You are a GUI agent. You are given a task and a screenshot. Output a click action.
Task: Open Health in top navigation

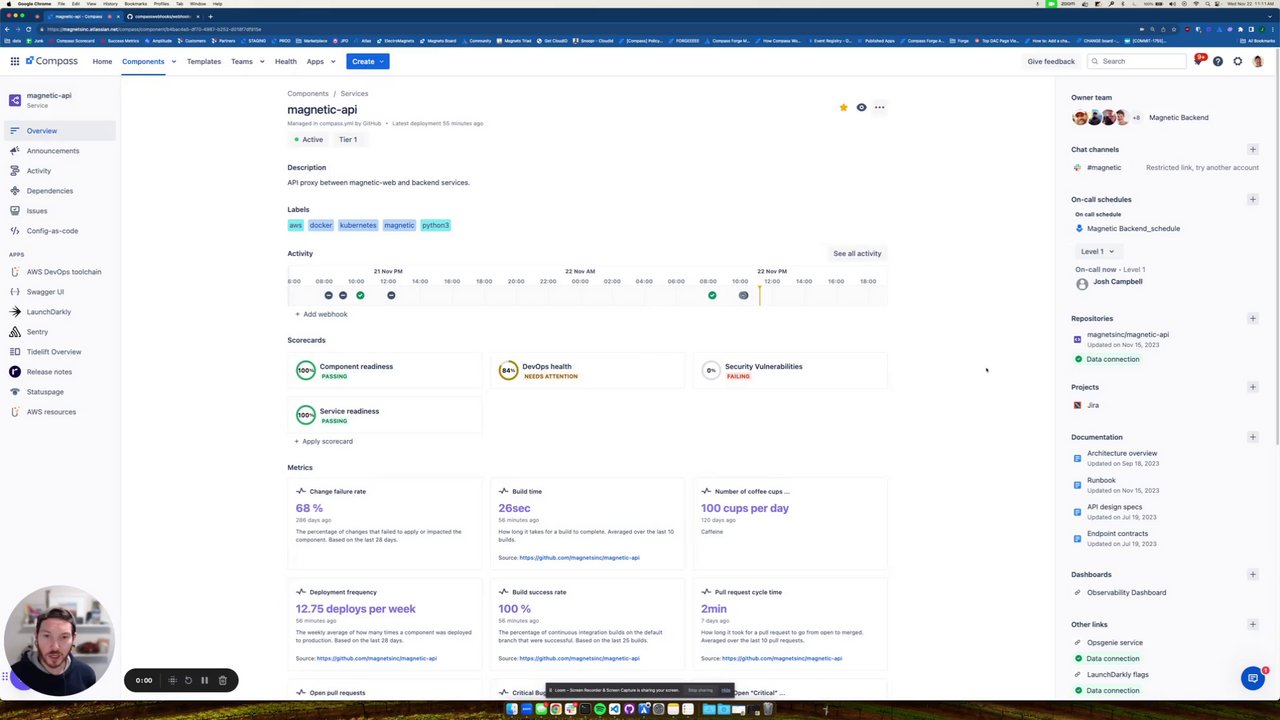pyautogui.click(x=285, y=61)
